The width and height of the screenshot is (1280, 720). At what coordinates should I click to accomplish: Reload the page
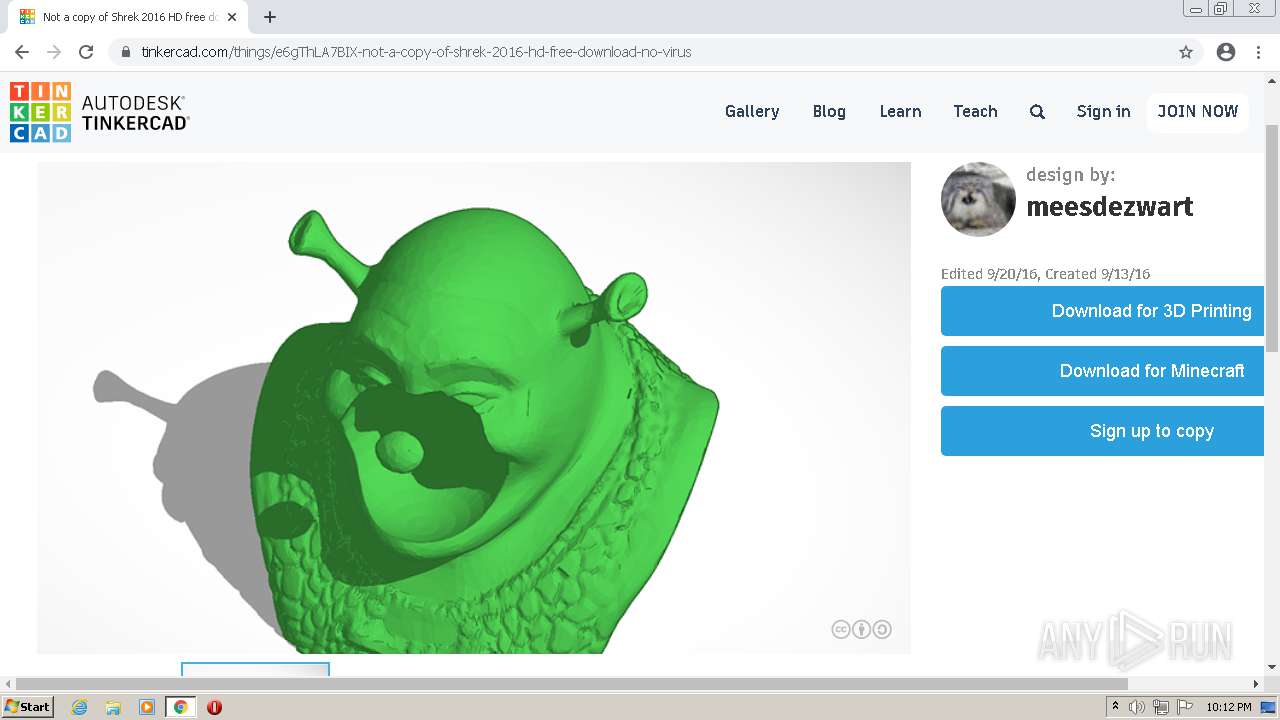pos(86,52)
